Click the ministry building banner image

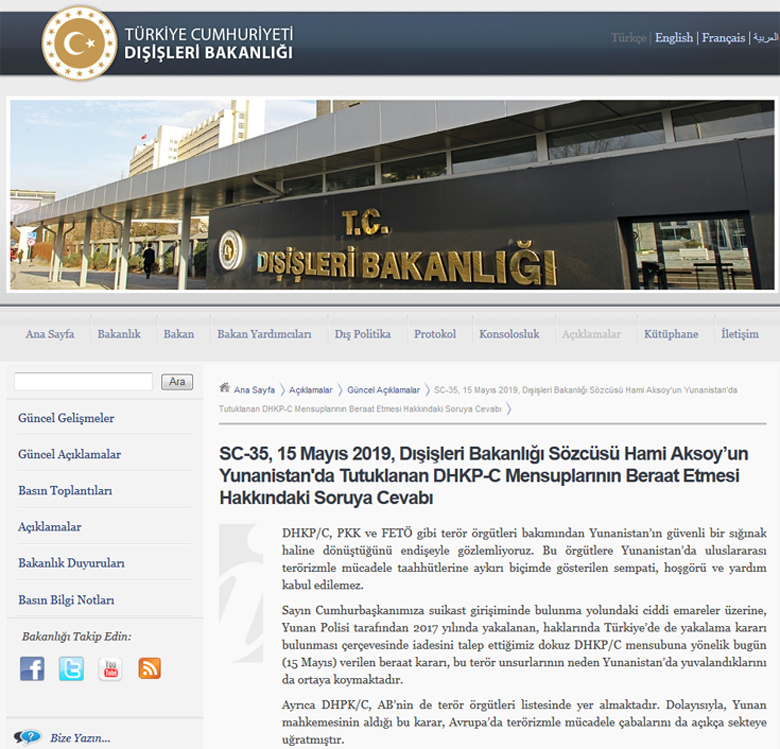click(x=392, y=195)
